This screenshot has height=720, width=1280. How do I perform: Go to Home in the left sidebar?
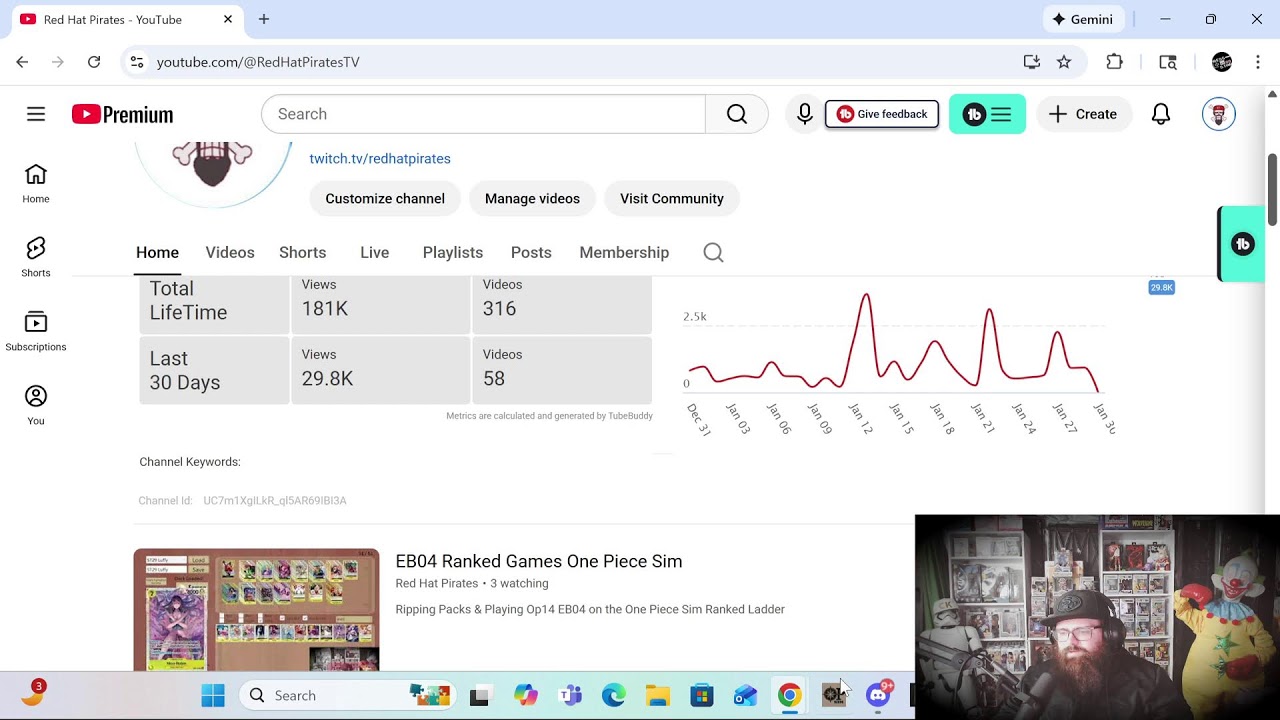[x=36, y=183]
